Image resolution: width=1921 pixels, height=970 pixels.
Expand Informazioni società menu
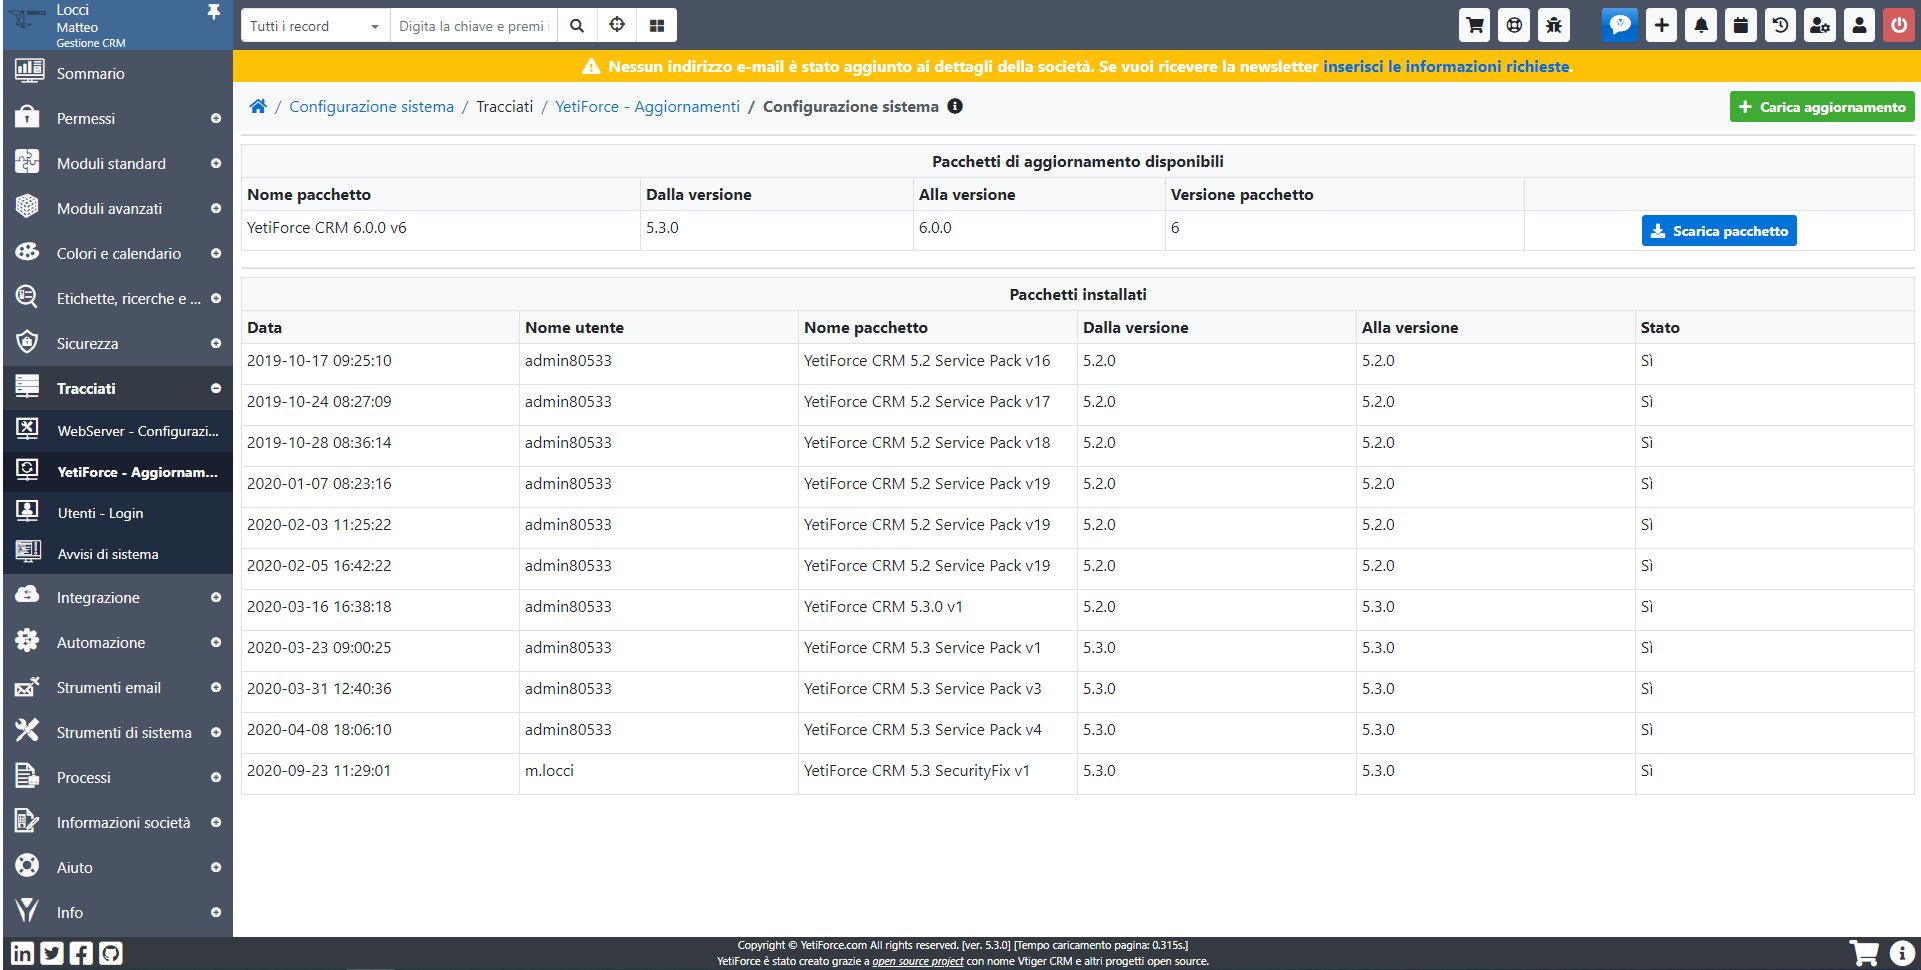point(118,822)
